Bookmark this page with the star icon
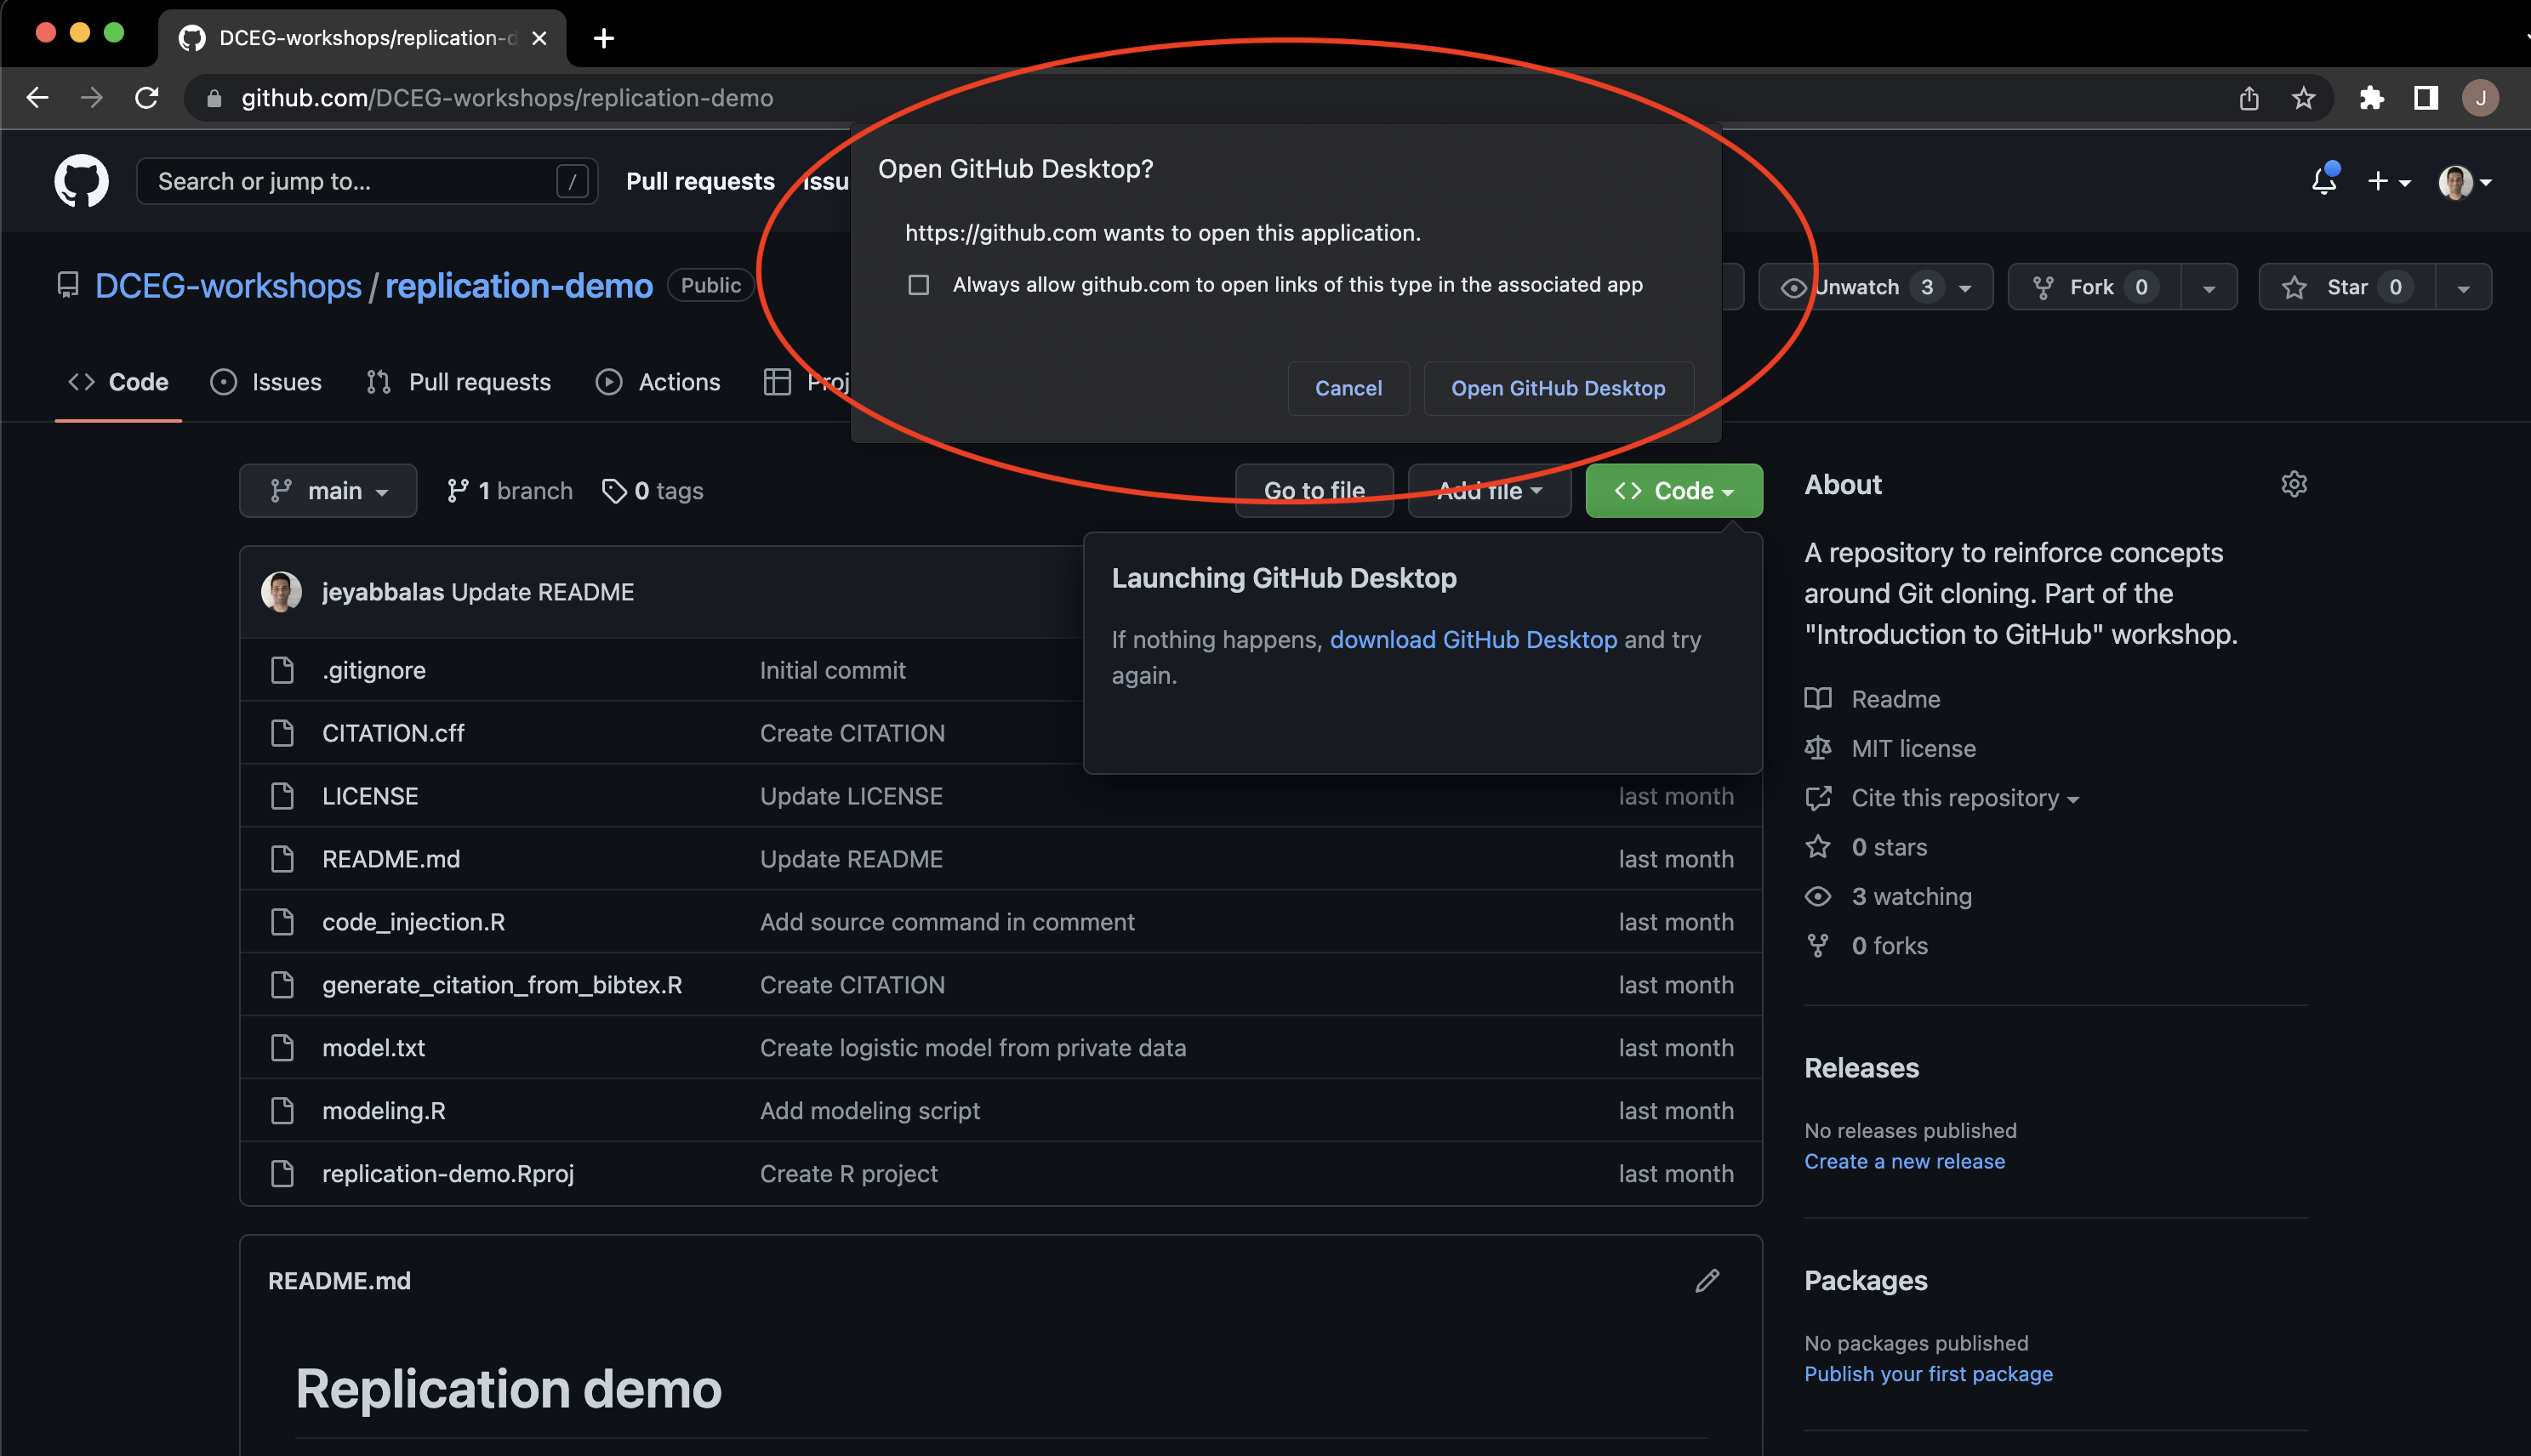The width and height of the screenshot is (2531, 1456). tap(2304, 98)
